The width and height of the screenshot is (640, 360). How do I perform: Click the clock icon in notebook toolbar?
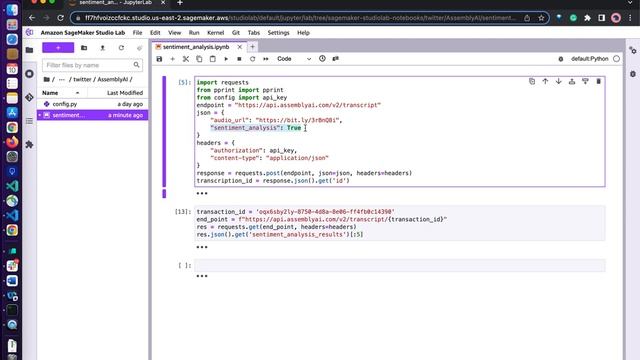[322, 58]
